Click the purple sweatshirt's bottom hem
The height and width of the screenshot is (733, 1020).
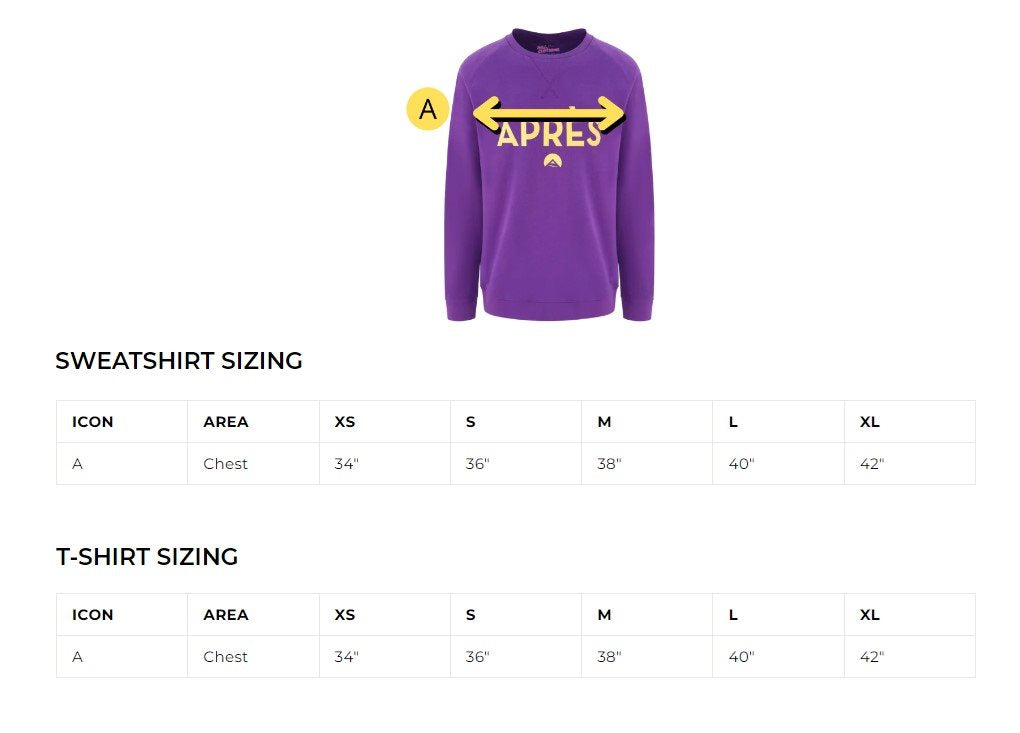pyautogui.click(x=548, y=308)
